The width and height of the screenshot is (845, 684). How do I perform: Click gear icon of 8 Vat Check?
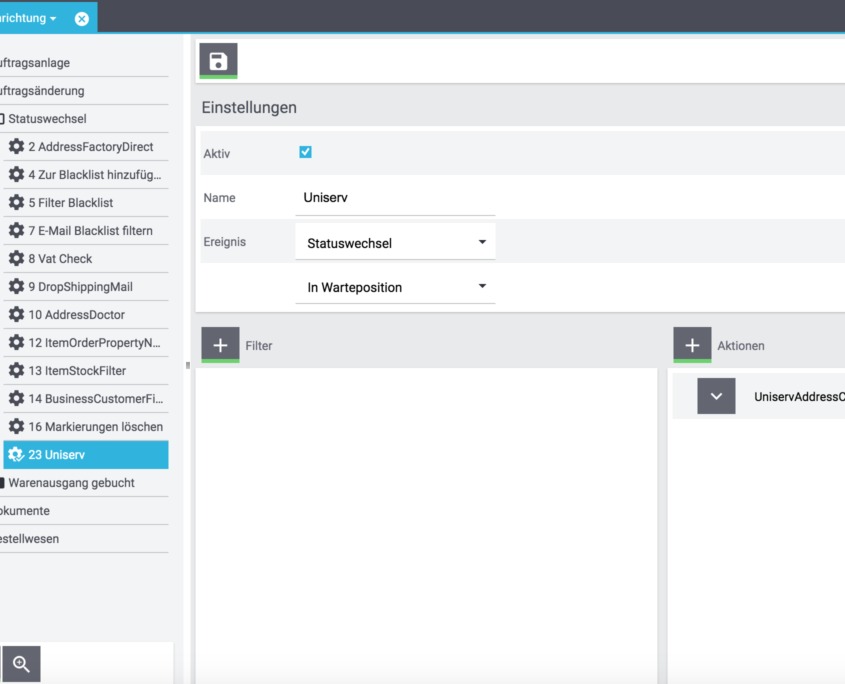[16, 258]
